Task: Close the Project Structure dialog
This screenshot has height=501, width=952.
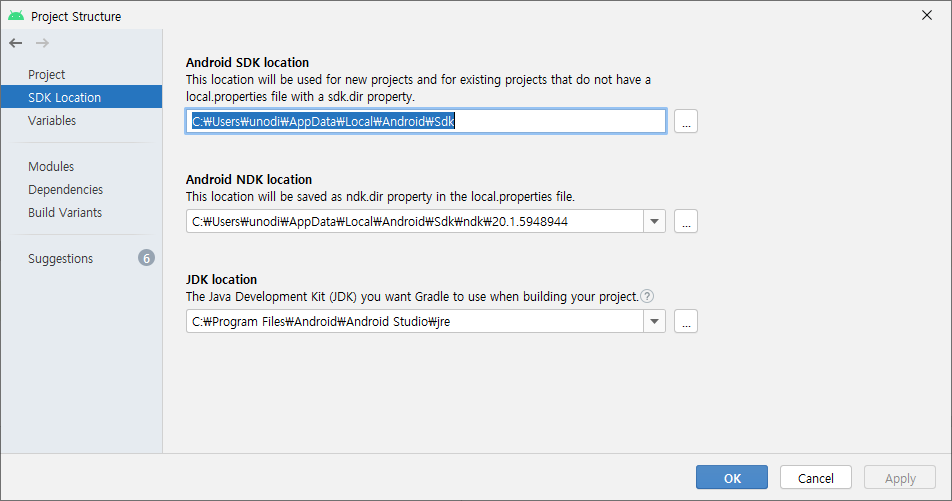Action: pos(926,16)
